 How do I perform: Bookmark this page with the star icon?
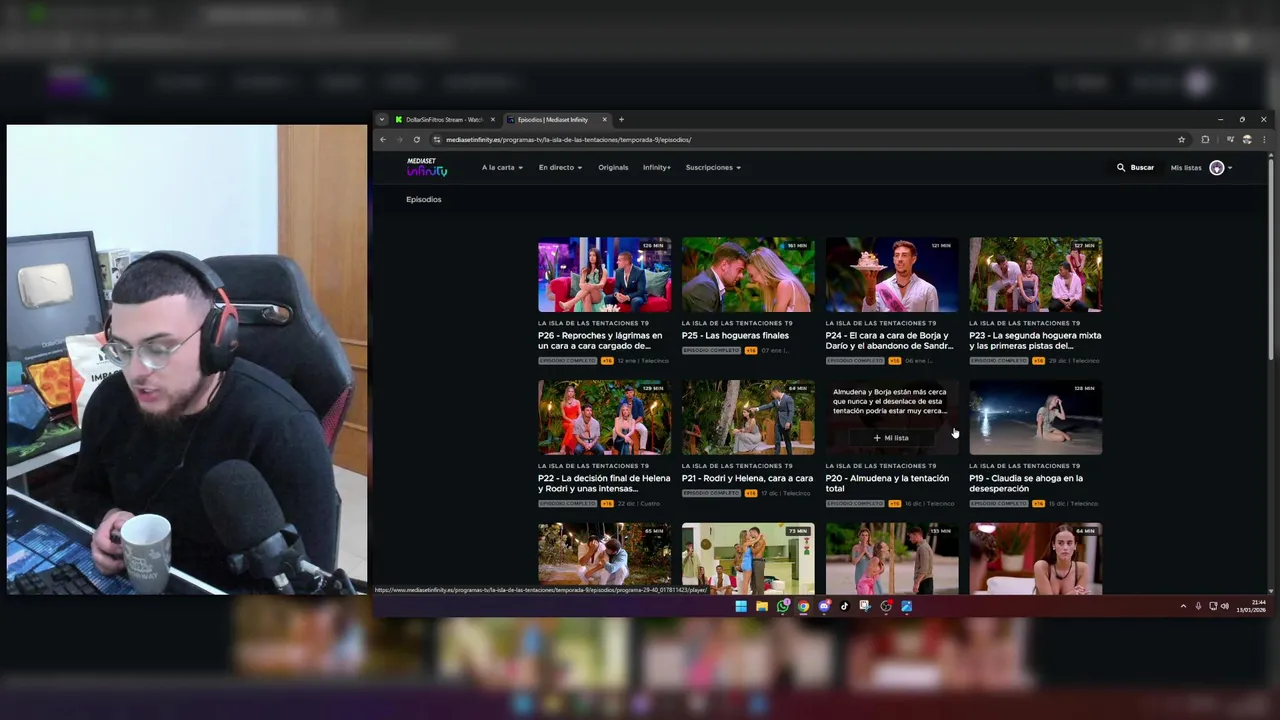(1182, 140)
